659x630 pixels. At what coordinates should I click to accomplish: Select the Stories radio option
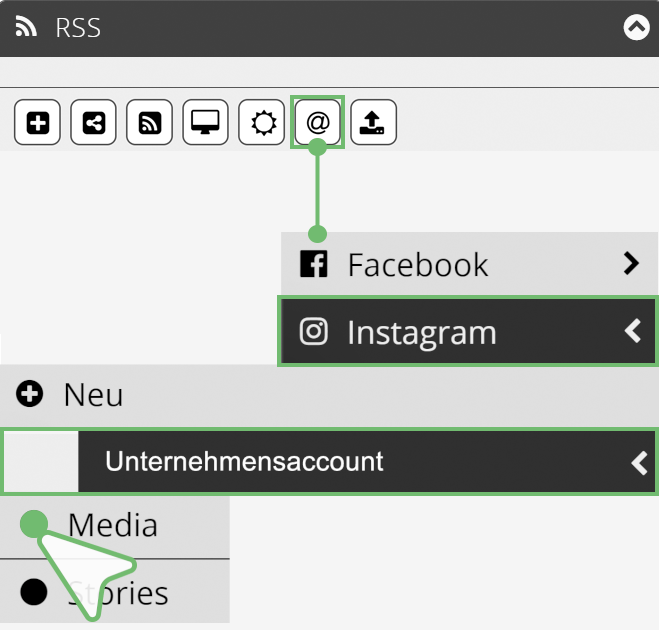point(34,592)
